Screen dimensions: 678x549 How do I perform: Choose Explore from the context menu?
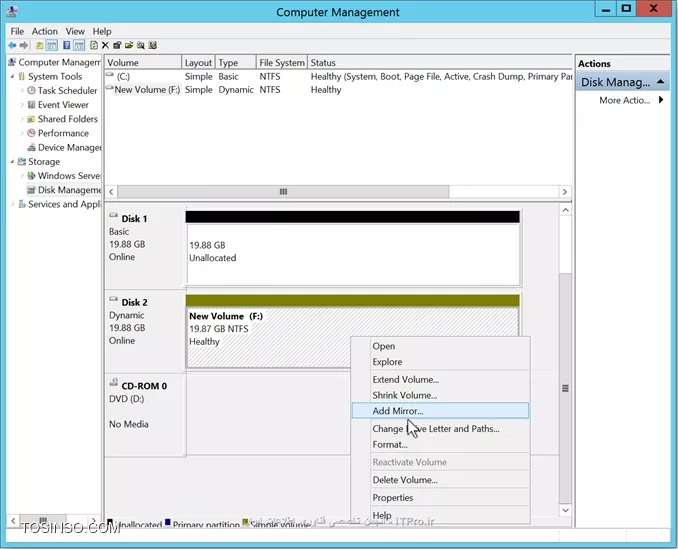tap(440, 362)
